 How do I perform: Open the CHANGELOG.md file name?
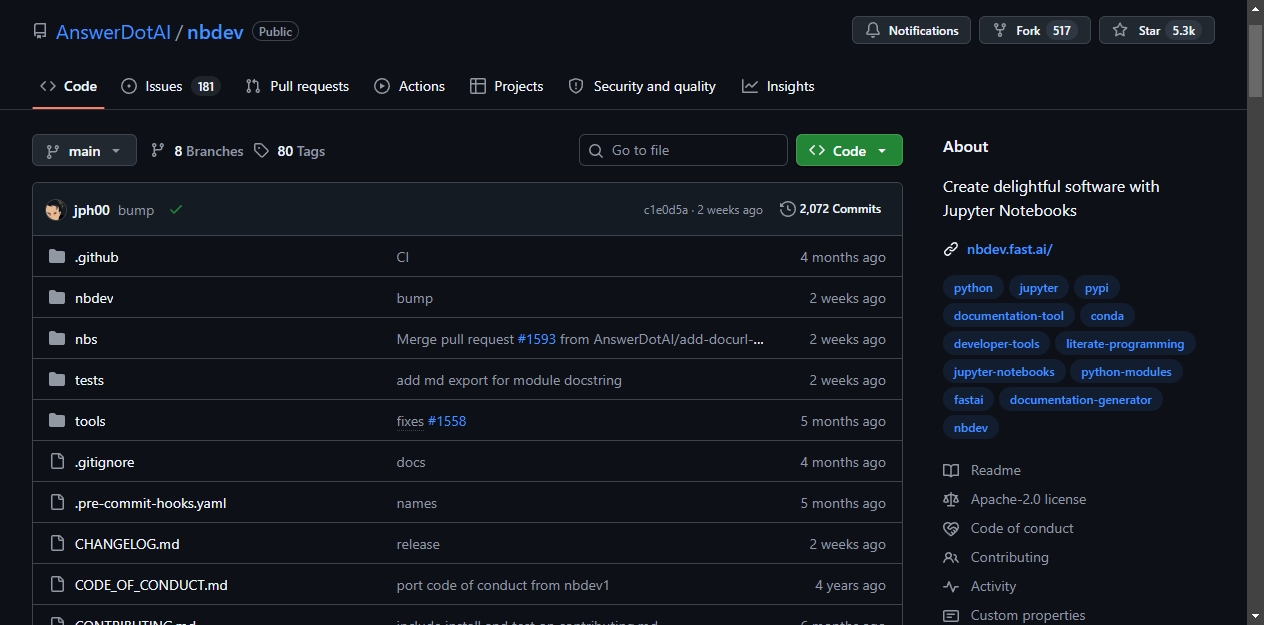[127, 544]
